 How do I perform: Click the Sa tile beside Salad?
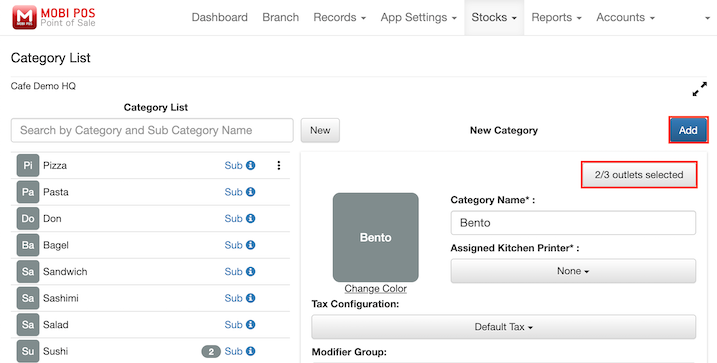click(28, 325)
